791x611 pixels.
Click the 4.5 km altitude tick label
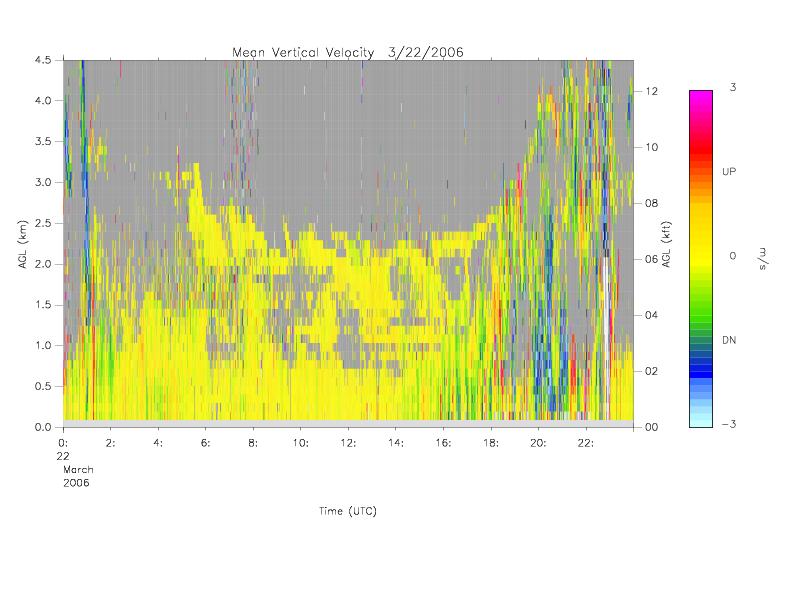pos(43,60)
